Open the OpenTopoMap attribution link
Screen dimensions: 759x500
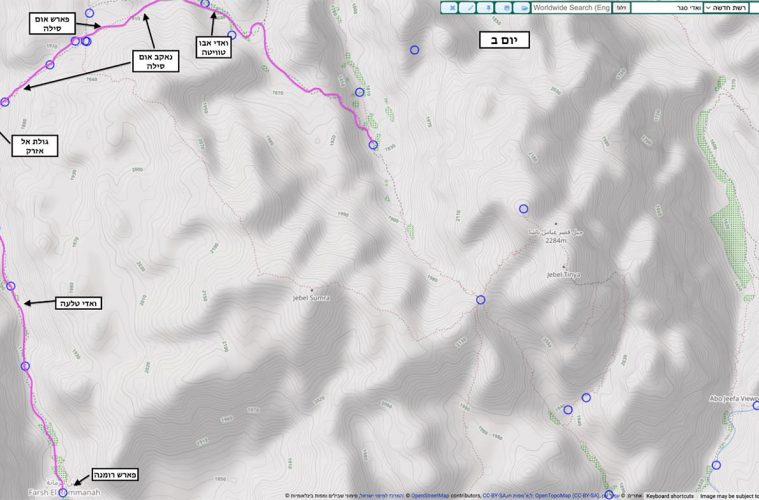[x=565, y=495]
